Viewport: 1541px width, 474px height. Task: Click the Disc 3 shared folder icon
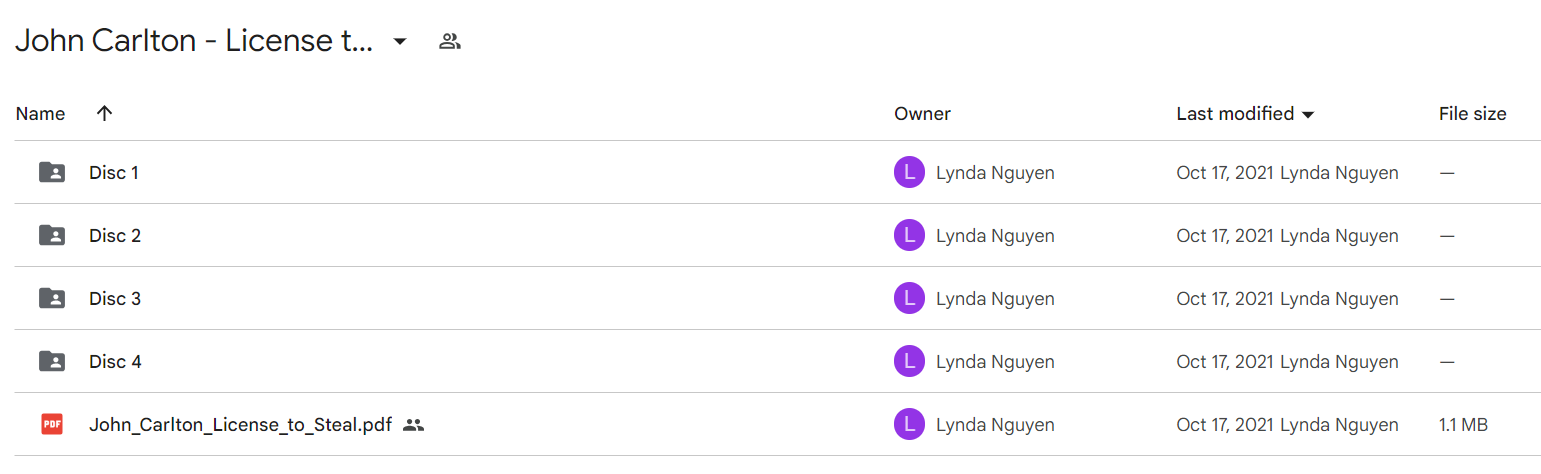[x=52, y=299]
